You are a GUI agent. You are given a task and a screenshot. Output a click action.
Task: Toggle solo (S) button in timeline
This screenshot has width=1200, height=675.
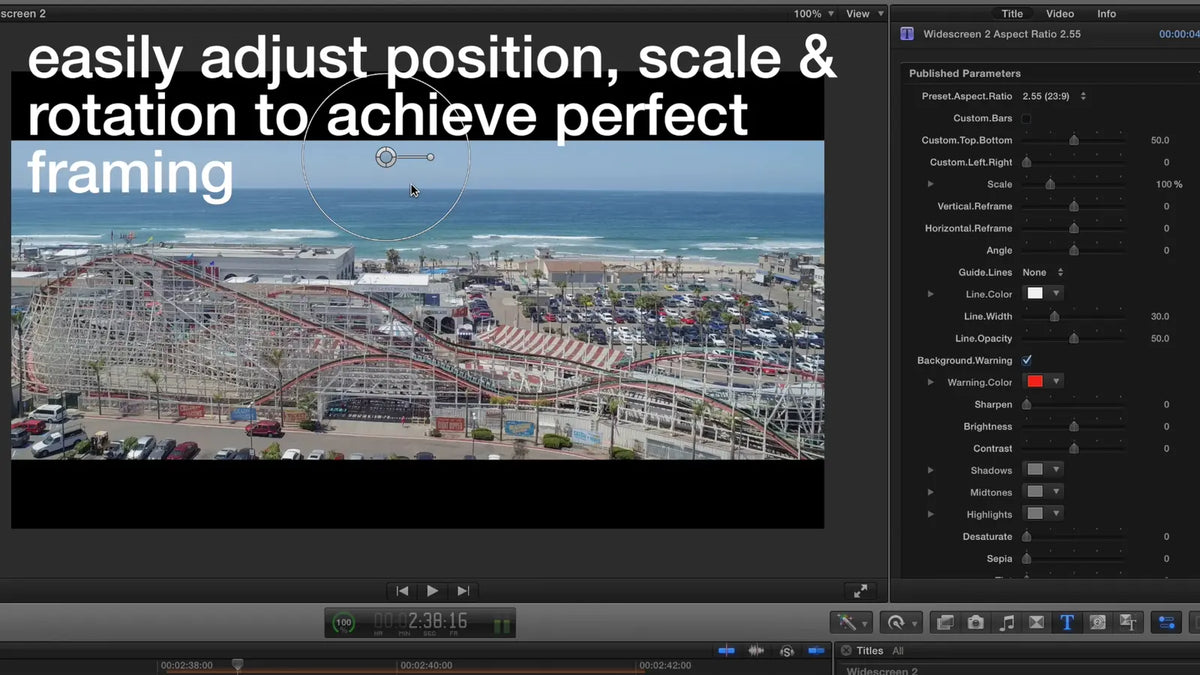pos(787,651)
